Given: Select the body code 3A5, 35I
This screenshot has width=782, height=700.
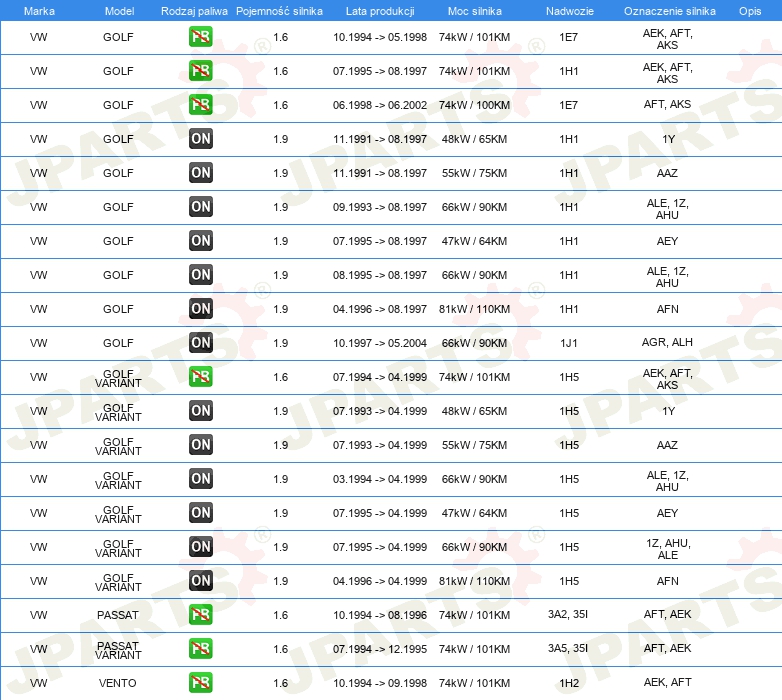Looking at the screenshot, I should coord(568,648).
